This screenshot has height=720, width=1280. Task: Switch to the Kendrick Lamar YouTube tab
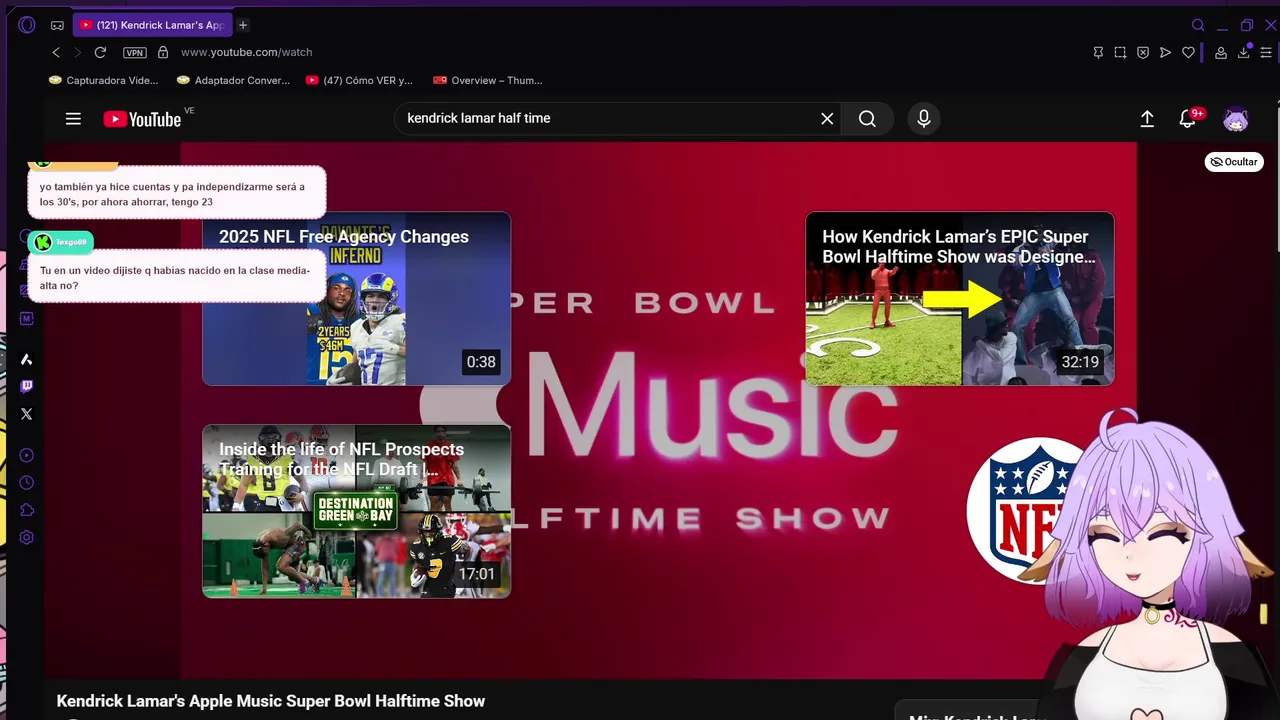coord(151,25)
